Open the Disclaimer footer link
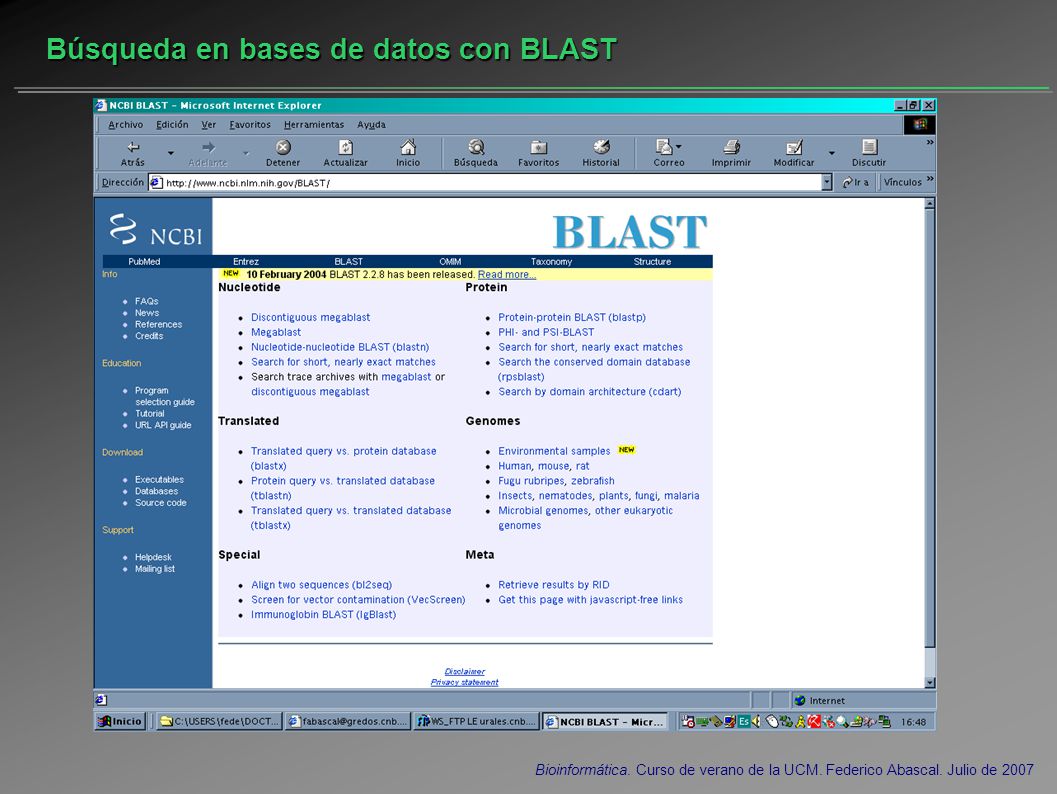1057x794 pixels. [x=464, y=671]
